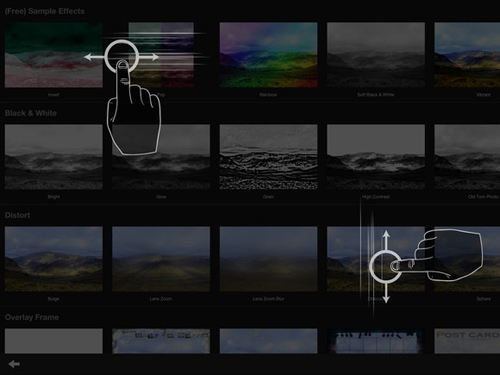Click the Overlay Frame section heading

(32, 317)
